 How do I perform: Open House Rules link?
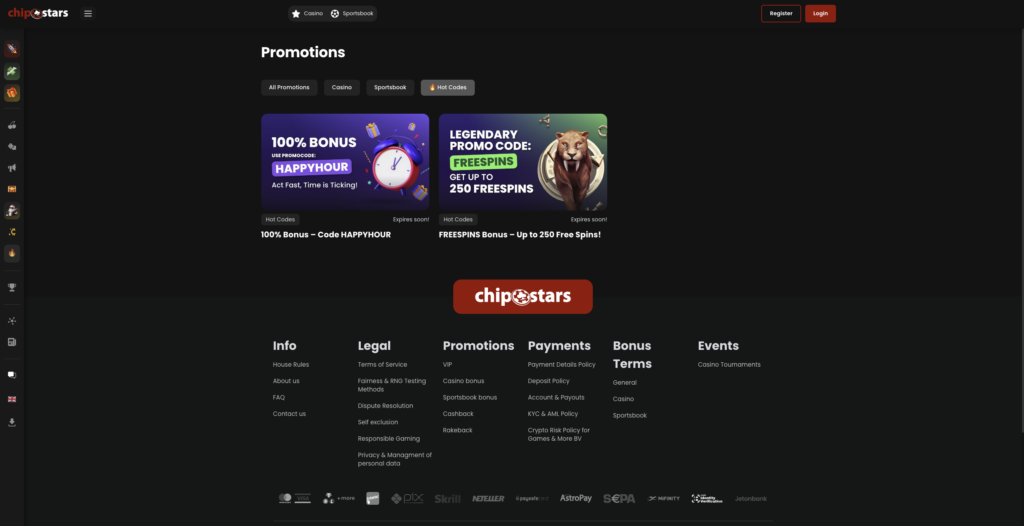tap(291, 365)
